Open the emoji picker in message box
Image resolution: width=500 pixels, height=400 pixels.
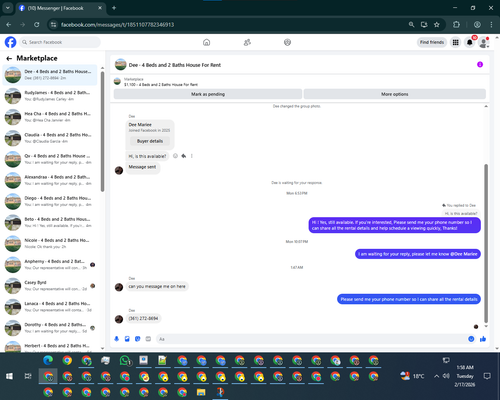[x=471, y=339]
